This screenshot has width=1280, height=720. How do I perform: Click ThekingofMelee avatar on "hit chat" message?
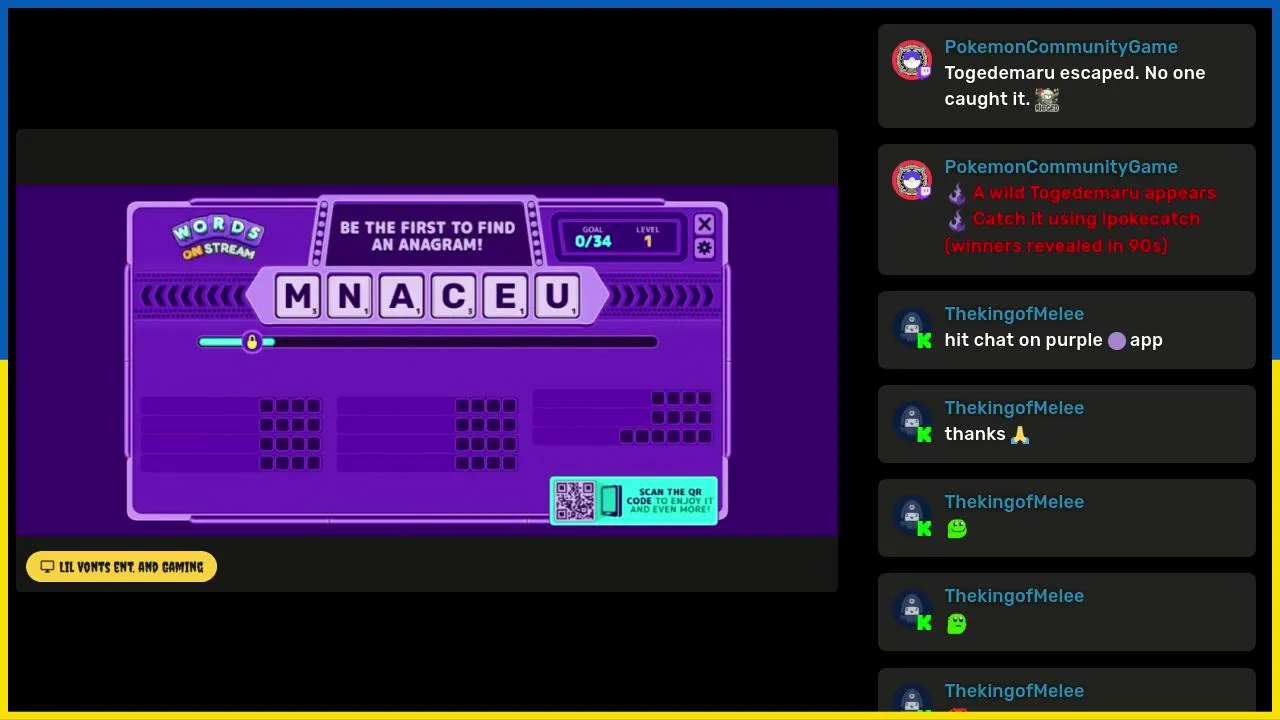tap(912, 328)
